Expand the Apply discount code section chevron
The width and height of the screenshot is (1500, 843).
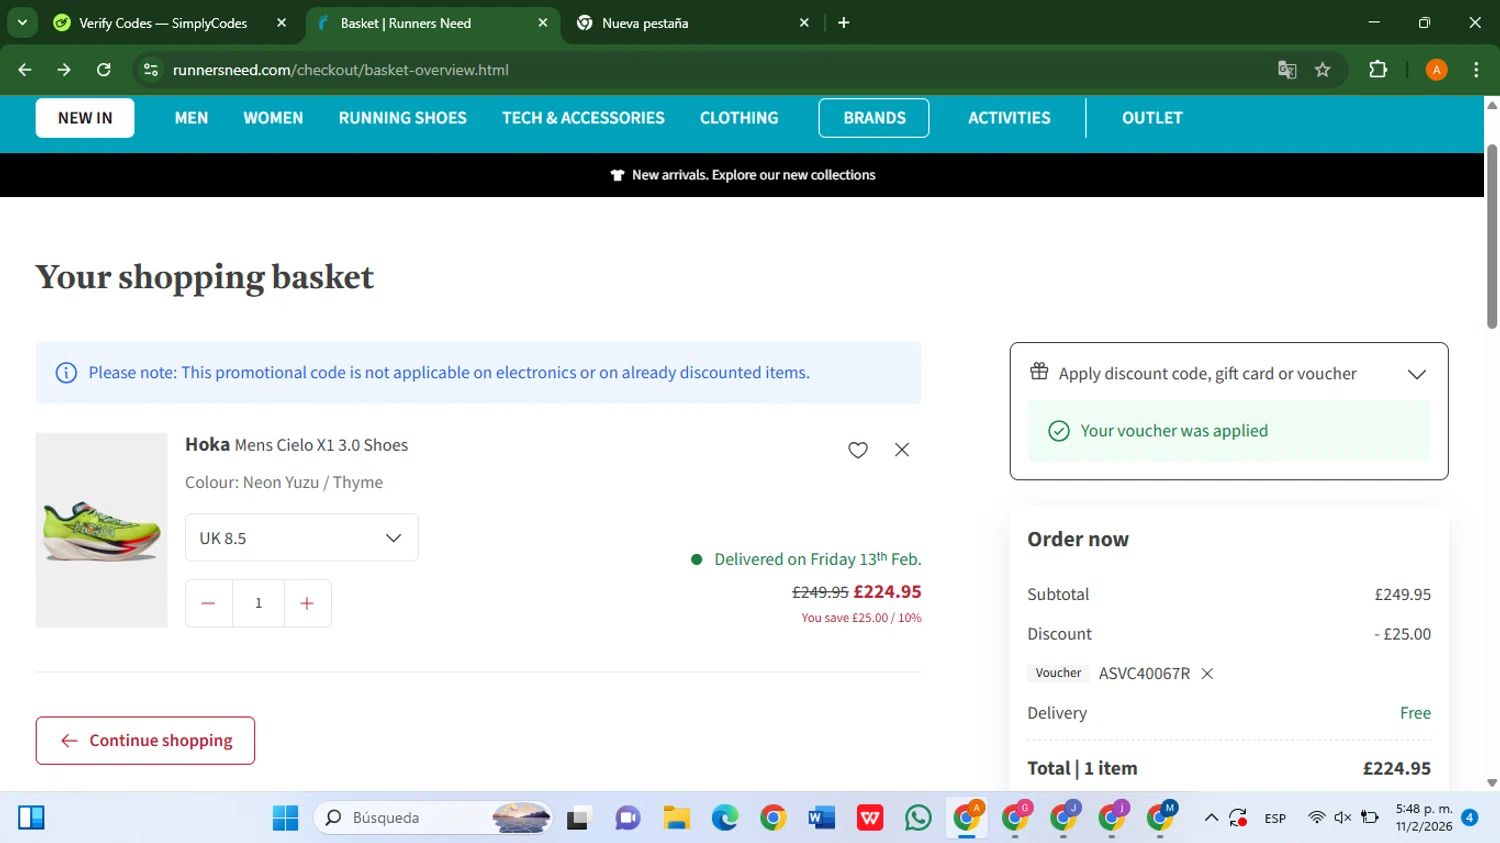coord(1417,374)
